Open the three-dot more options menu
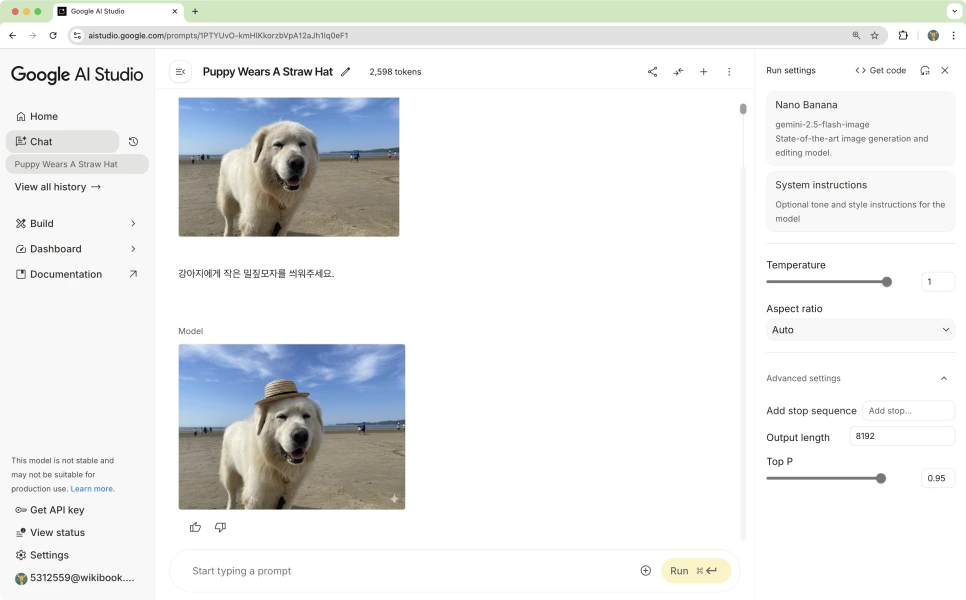 [729, 72]
